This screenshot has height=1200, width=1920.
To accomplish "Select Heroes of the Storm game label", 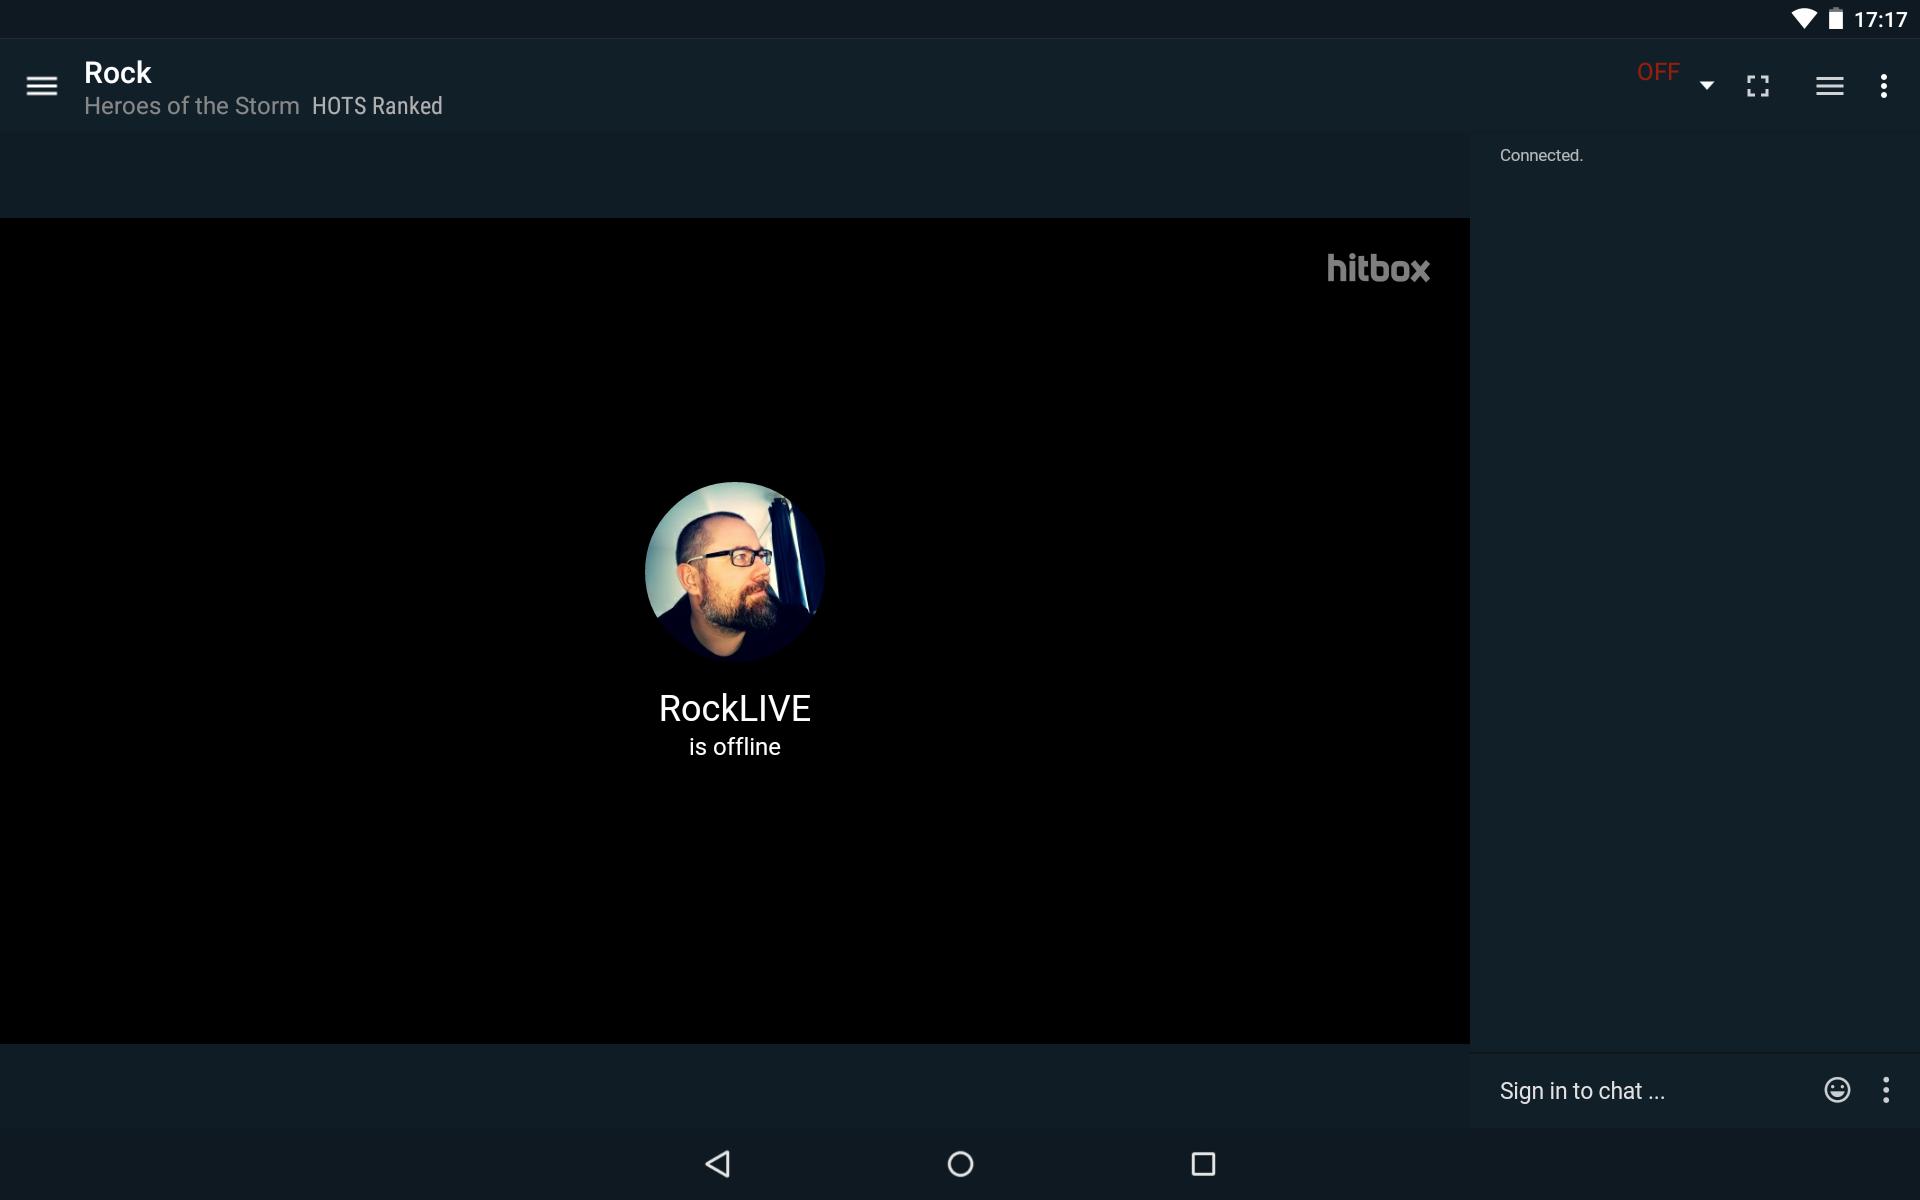I will [192, 106].
